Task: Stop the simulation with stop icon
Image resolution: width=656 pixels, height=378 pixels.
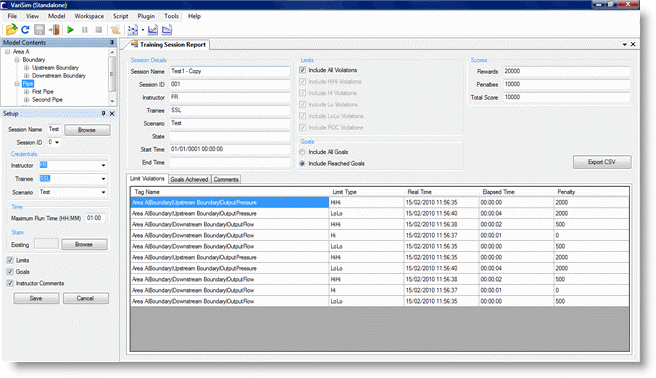Action: (x=99, y=30)
